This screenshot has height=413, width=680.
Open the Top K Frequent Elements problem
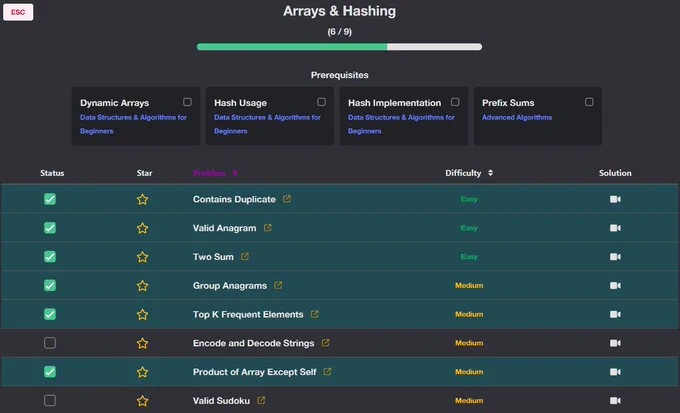(248, 314)
